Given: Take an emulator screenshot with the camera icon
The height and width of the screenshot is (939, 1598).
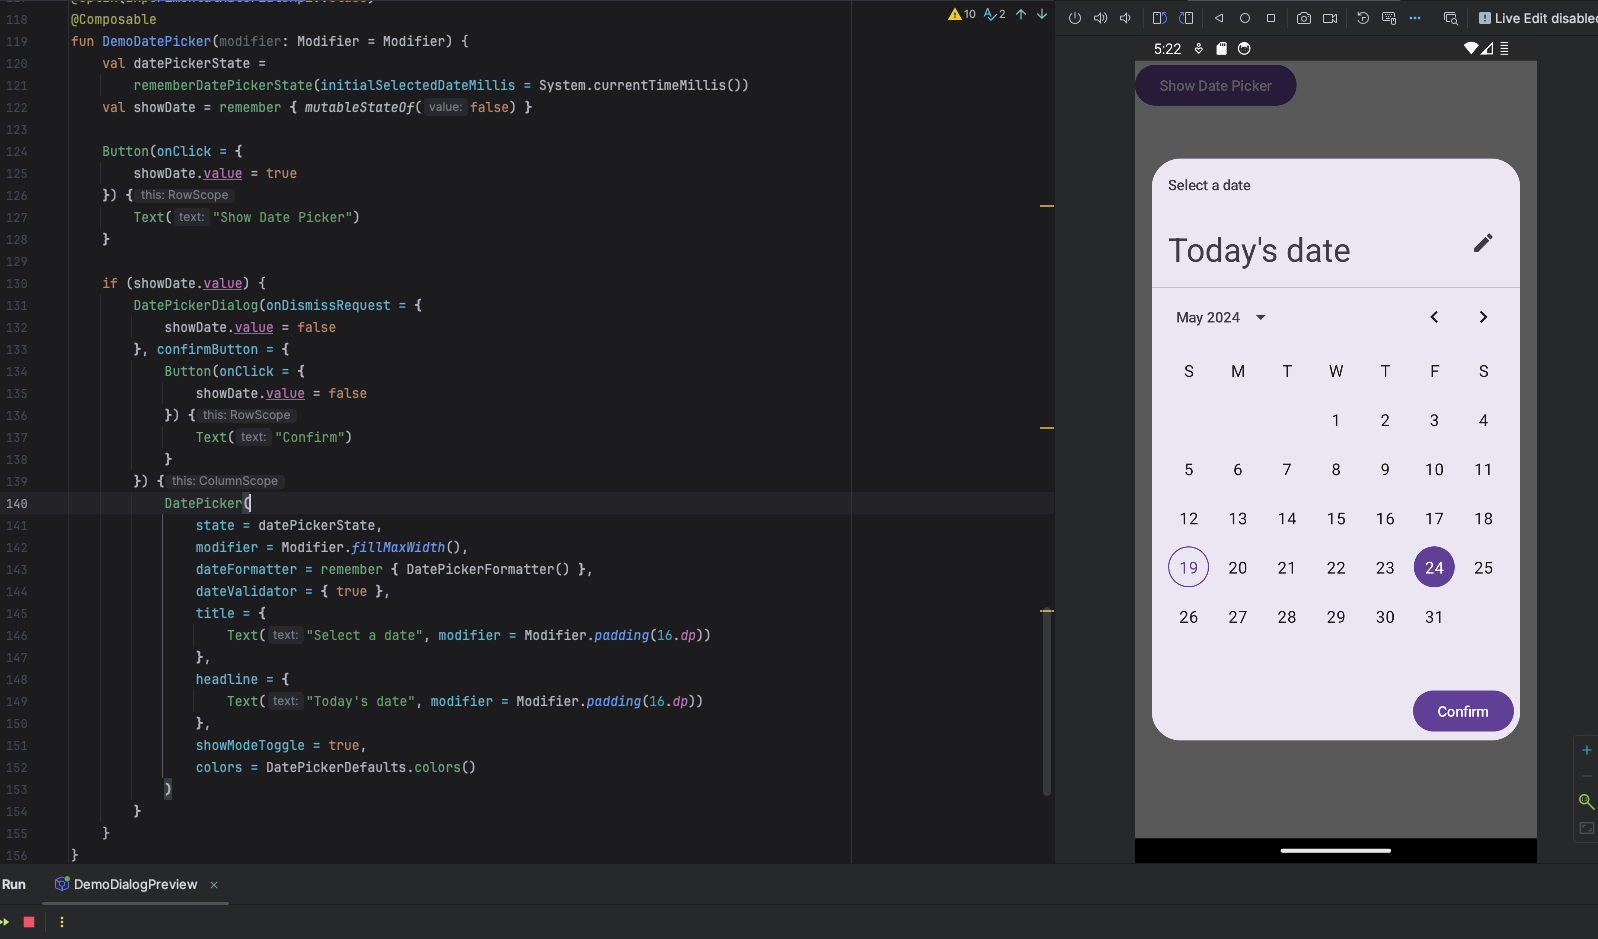Looking at the screenshot, I should 1304,18.
